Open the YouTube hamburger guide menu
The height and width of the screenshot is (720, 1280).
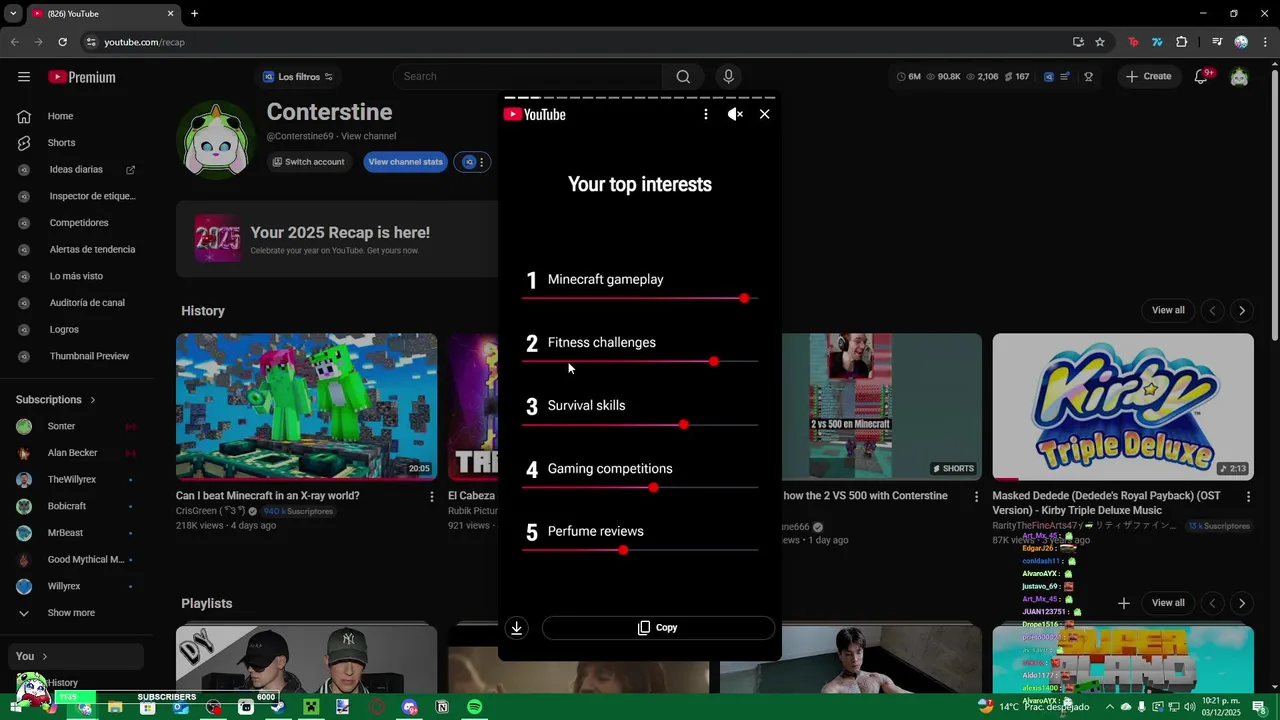pyautogui.click(x=24, y=77)
